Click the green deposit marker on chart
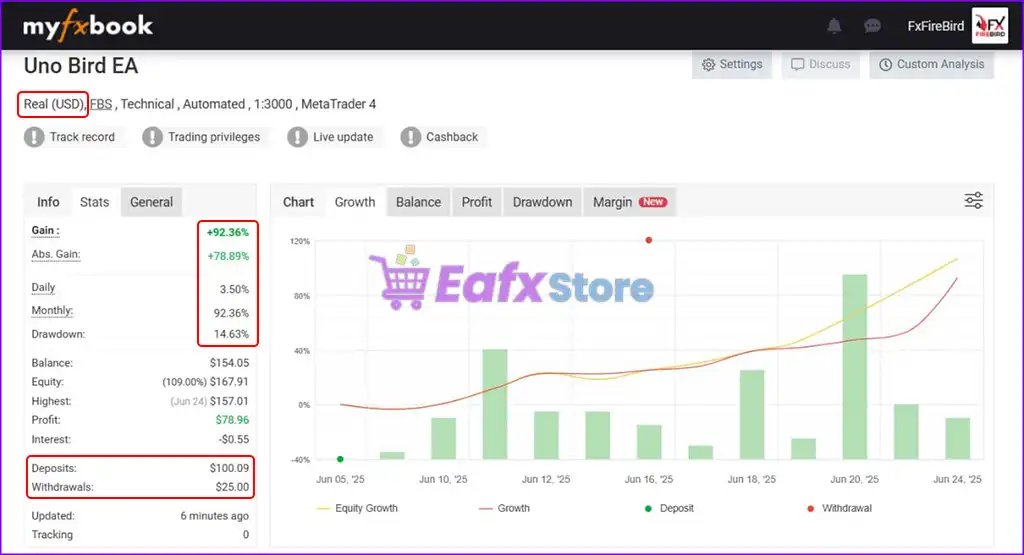This screenshot has width=1024, height=555. point(340,459)
